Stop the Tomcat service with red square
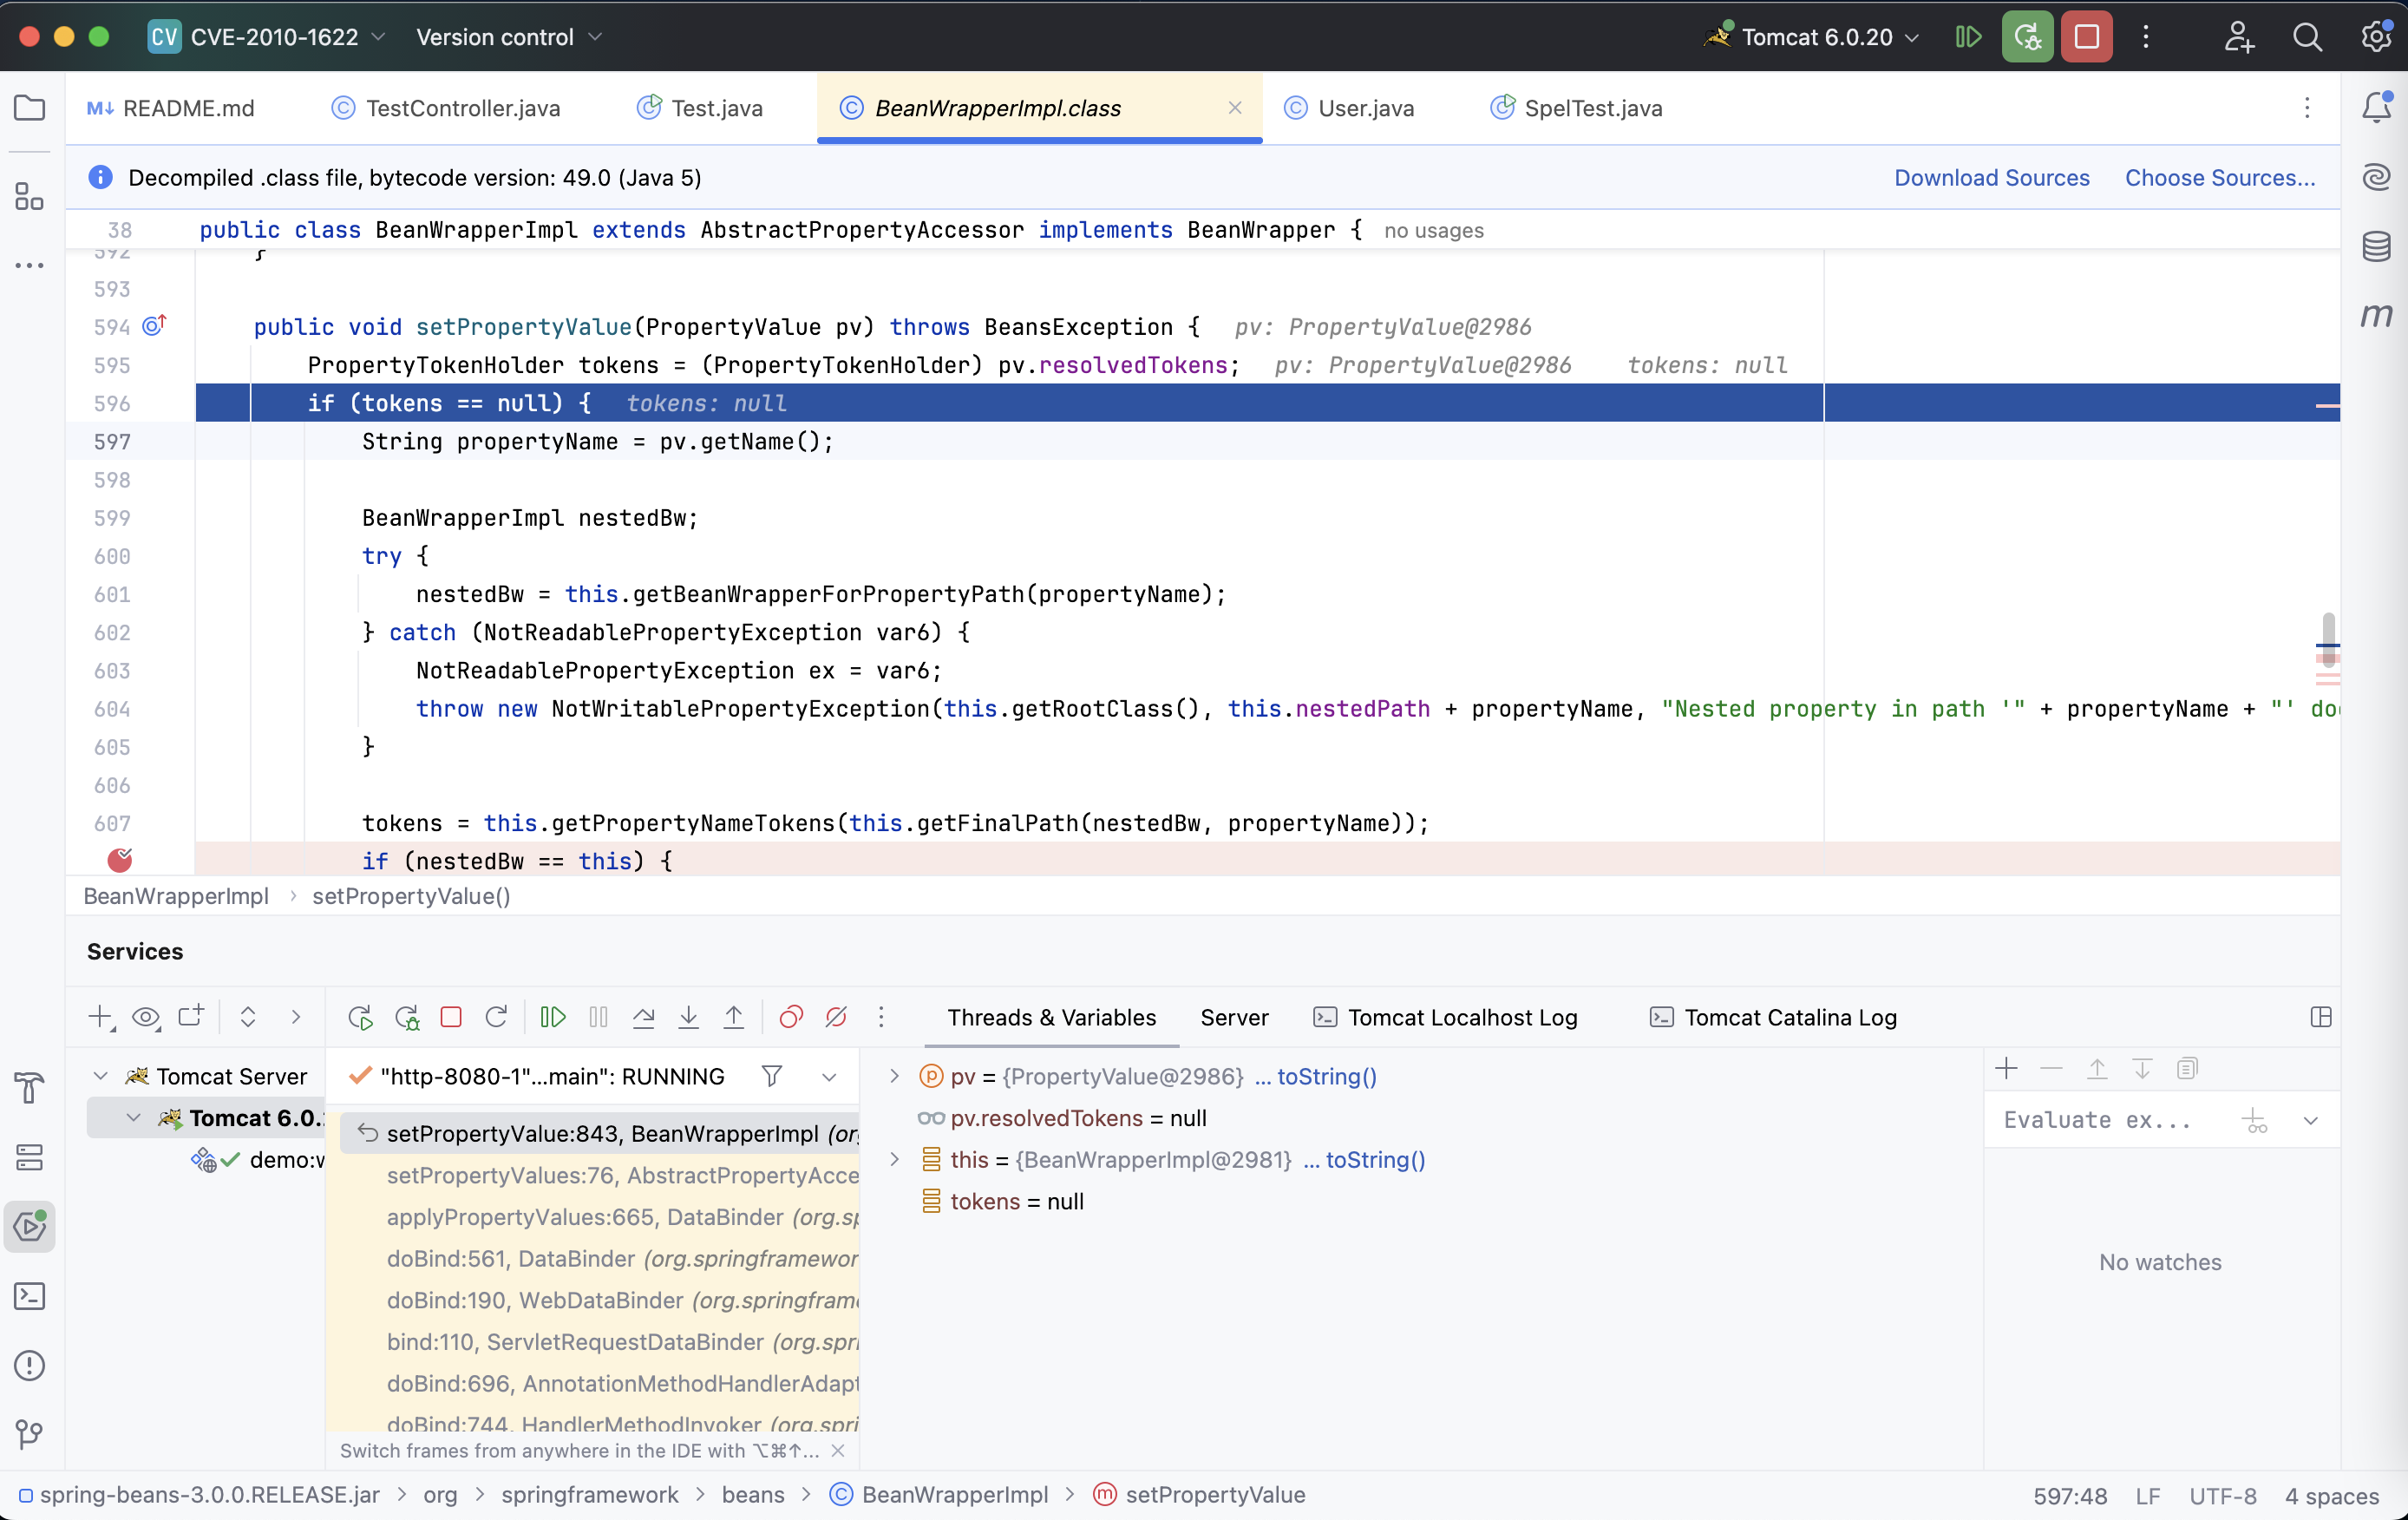This screenshot has width=2408, height=1520. coord(451,1017)
